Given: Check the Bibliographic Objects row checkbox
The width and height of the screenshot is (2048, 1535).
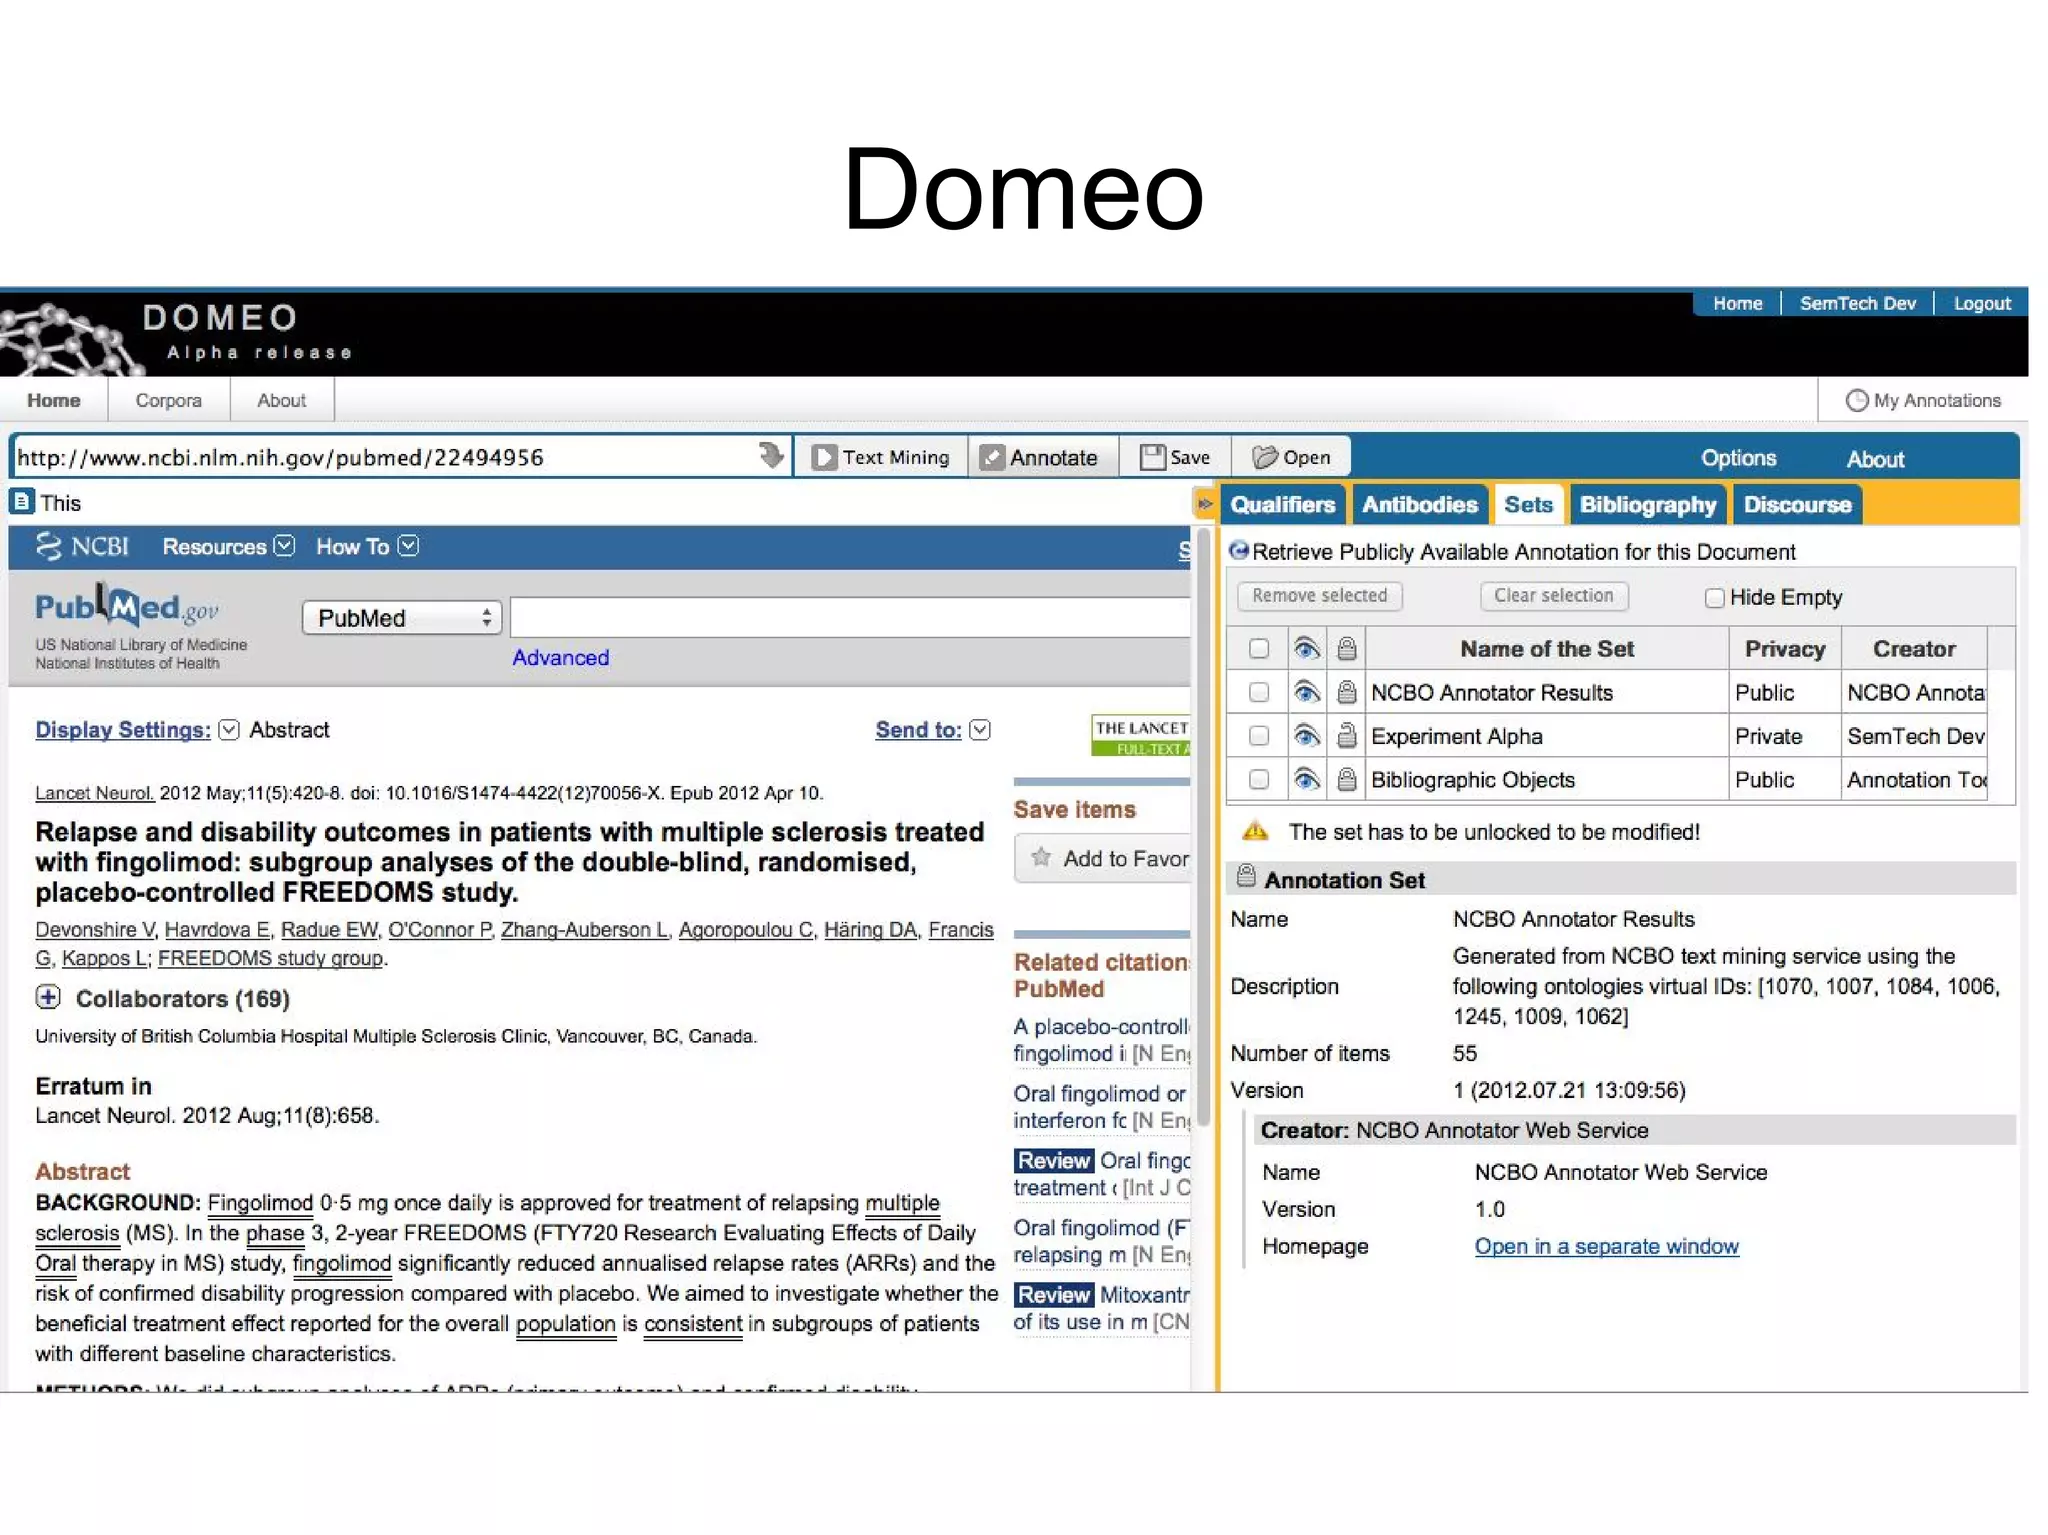Looking at the screenshot, I should click(x=1259, y=779).
